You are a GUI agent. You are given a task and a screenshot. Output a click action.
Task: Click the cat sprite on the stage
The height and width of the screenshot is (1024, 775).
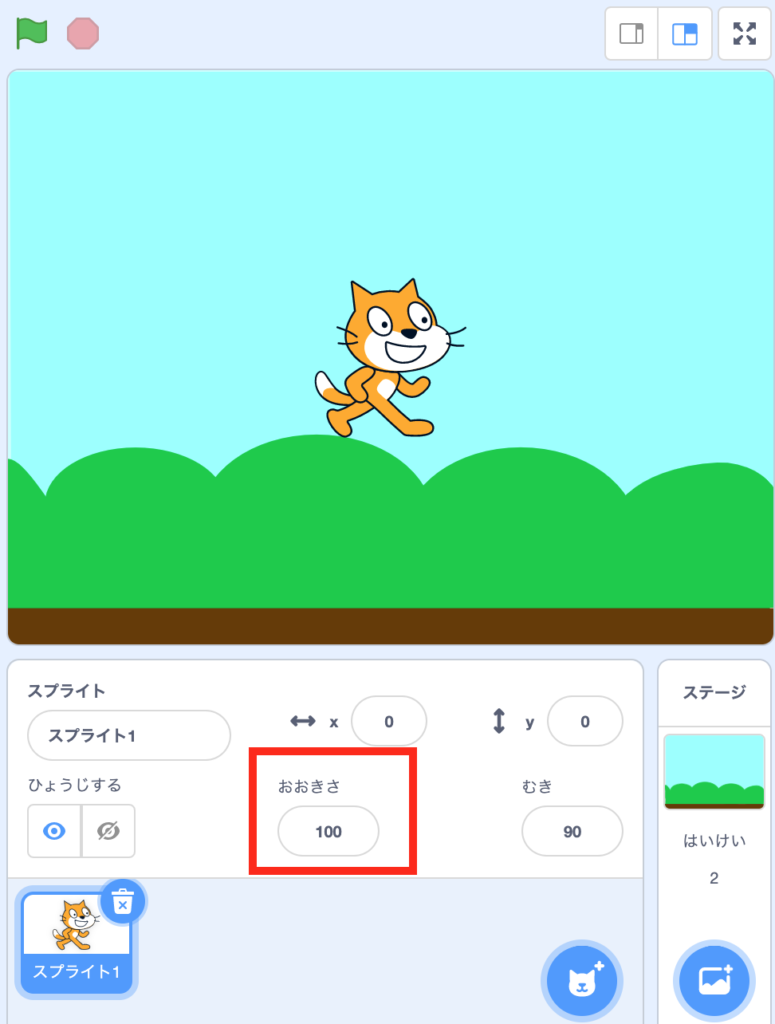click(x=390, y=358)
